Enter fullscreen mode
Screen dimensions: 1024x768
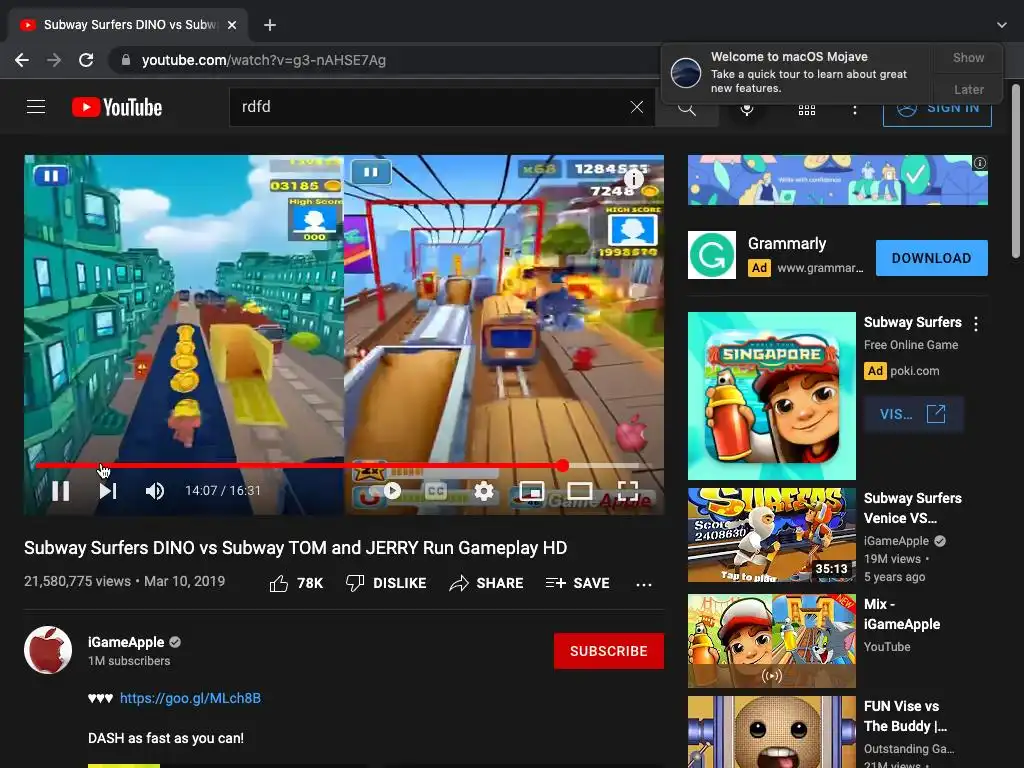(628, 490)
